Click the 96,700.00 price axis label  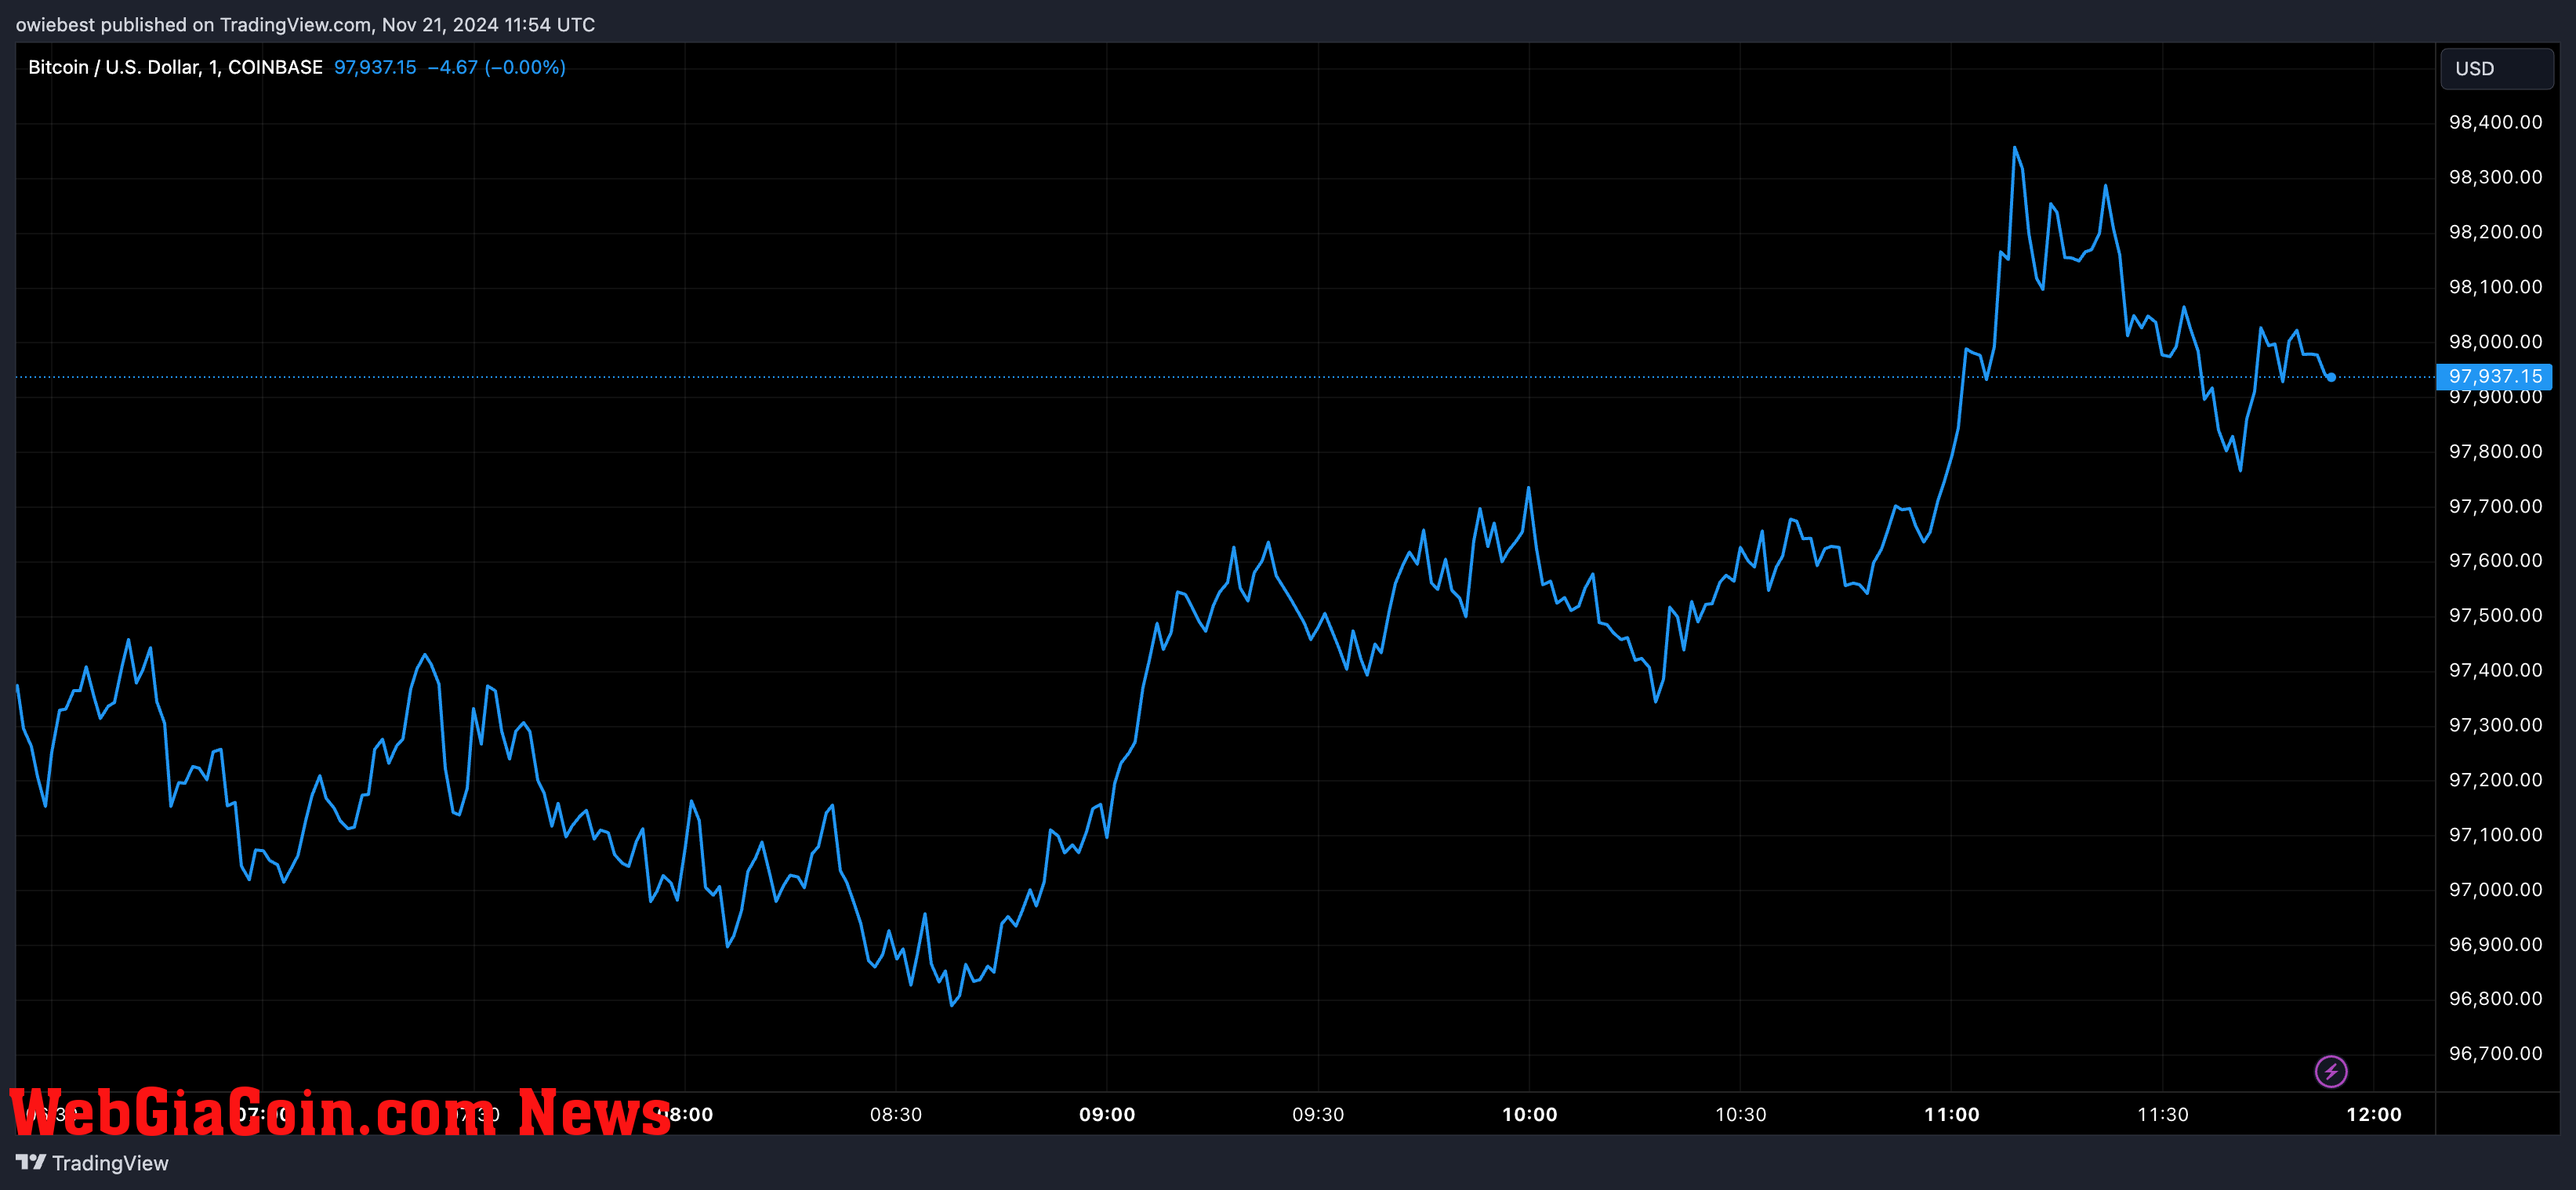click(x=2495, y=1053)
